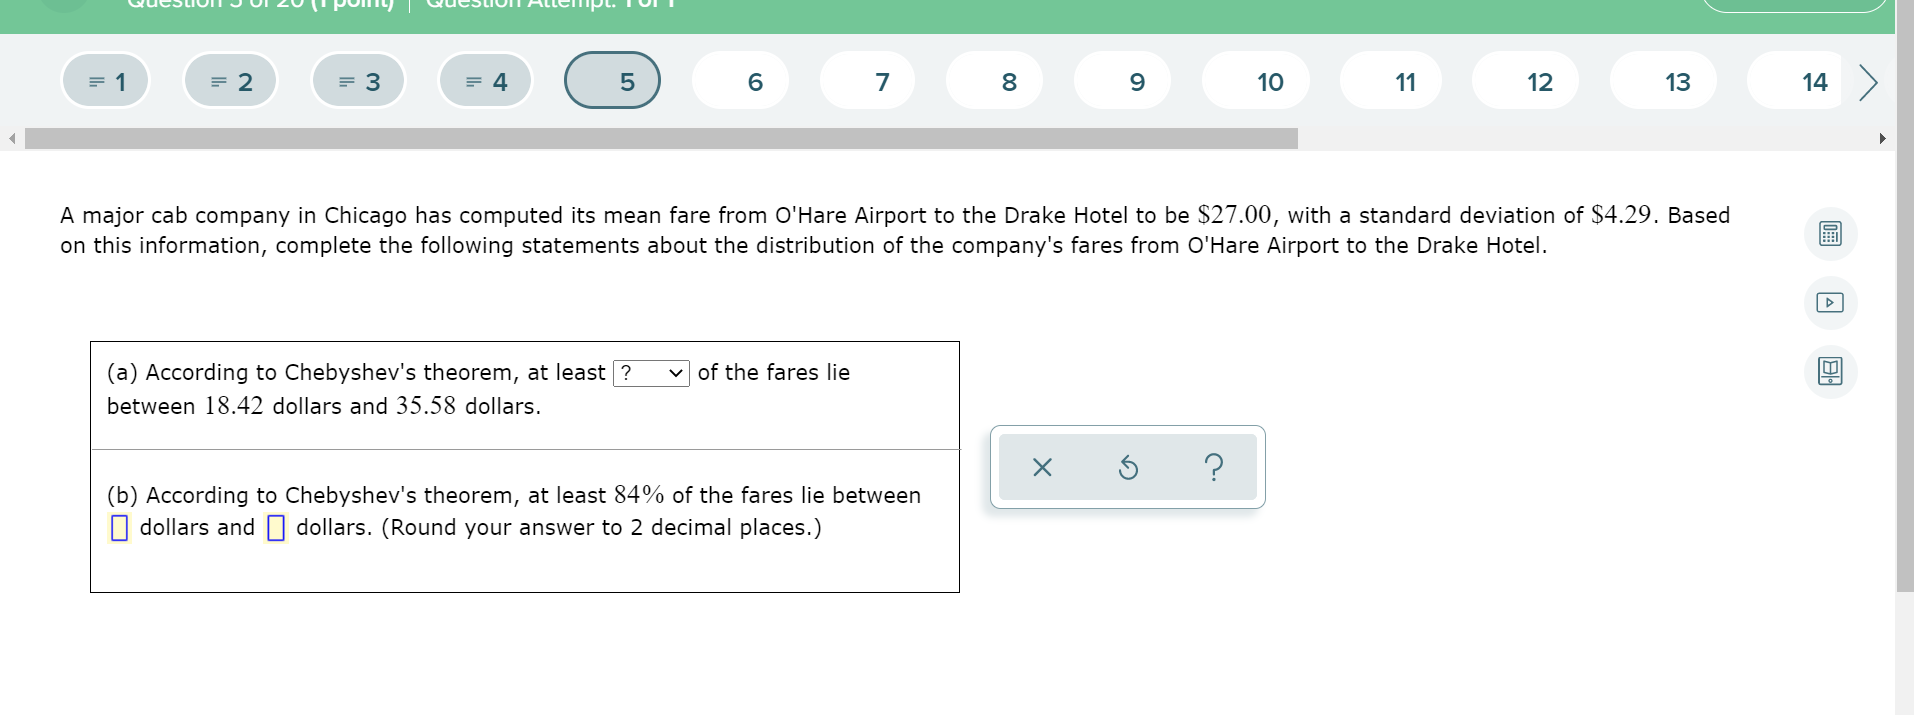This screenshot has height=715, width=1914.
Task: Clear your answer with the X icon
Action: point(1040,467)
